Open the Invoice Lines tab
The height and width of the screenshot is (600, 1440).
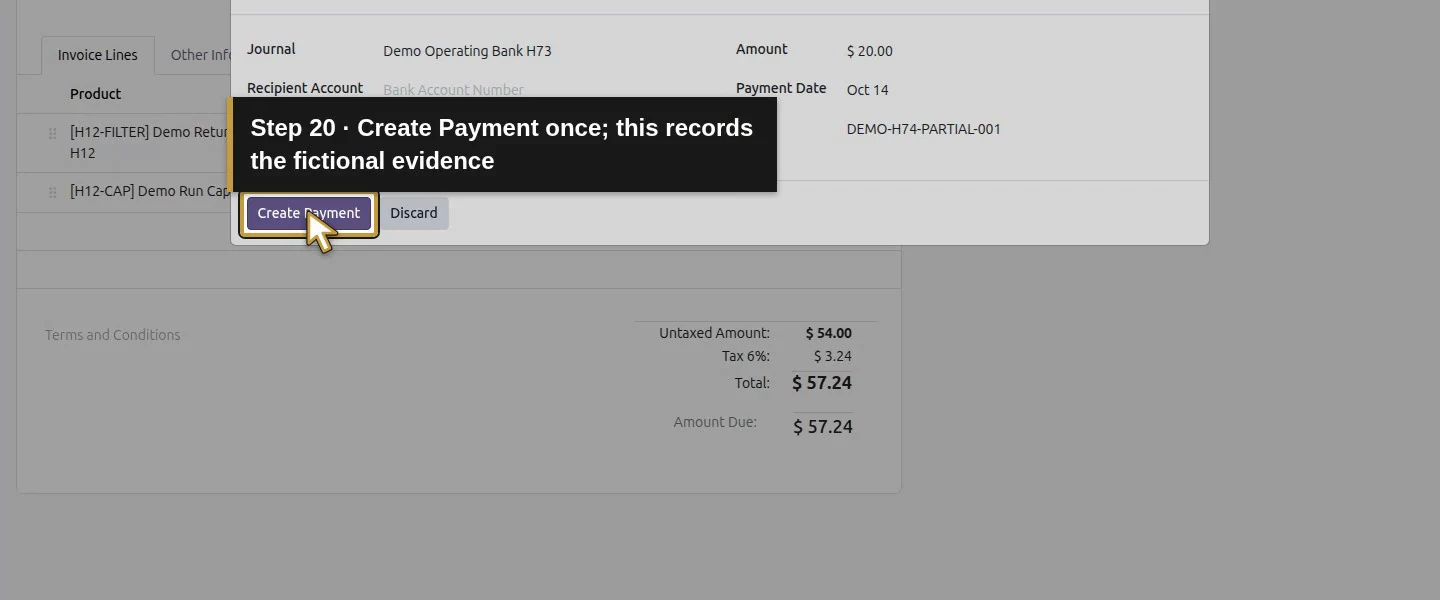[98, 55]
